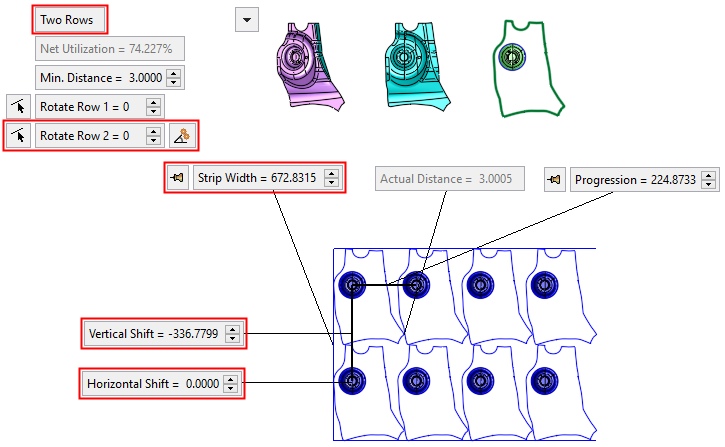Viewport: 725px width, 447px height.
Task: Decrease the Rotate Row 2 angle
Action: point(154,141)
